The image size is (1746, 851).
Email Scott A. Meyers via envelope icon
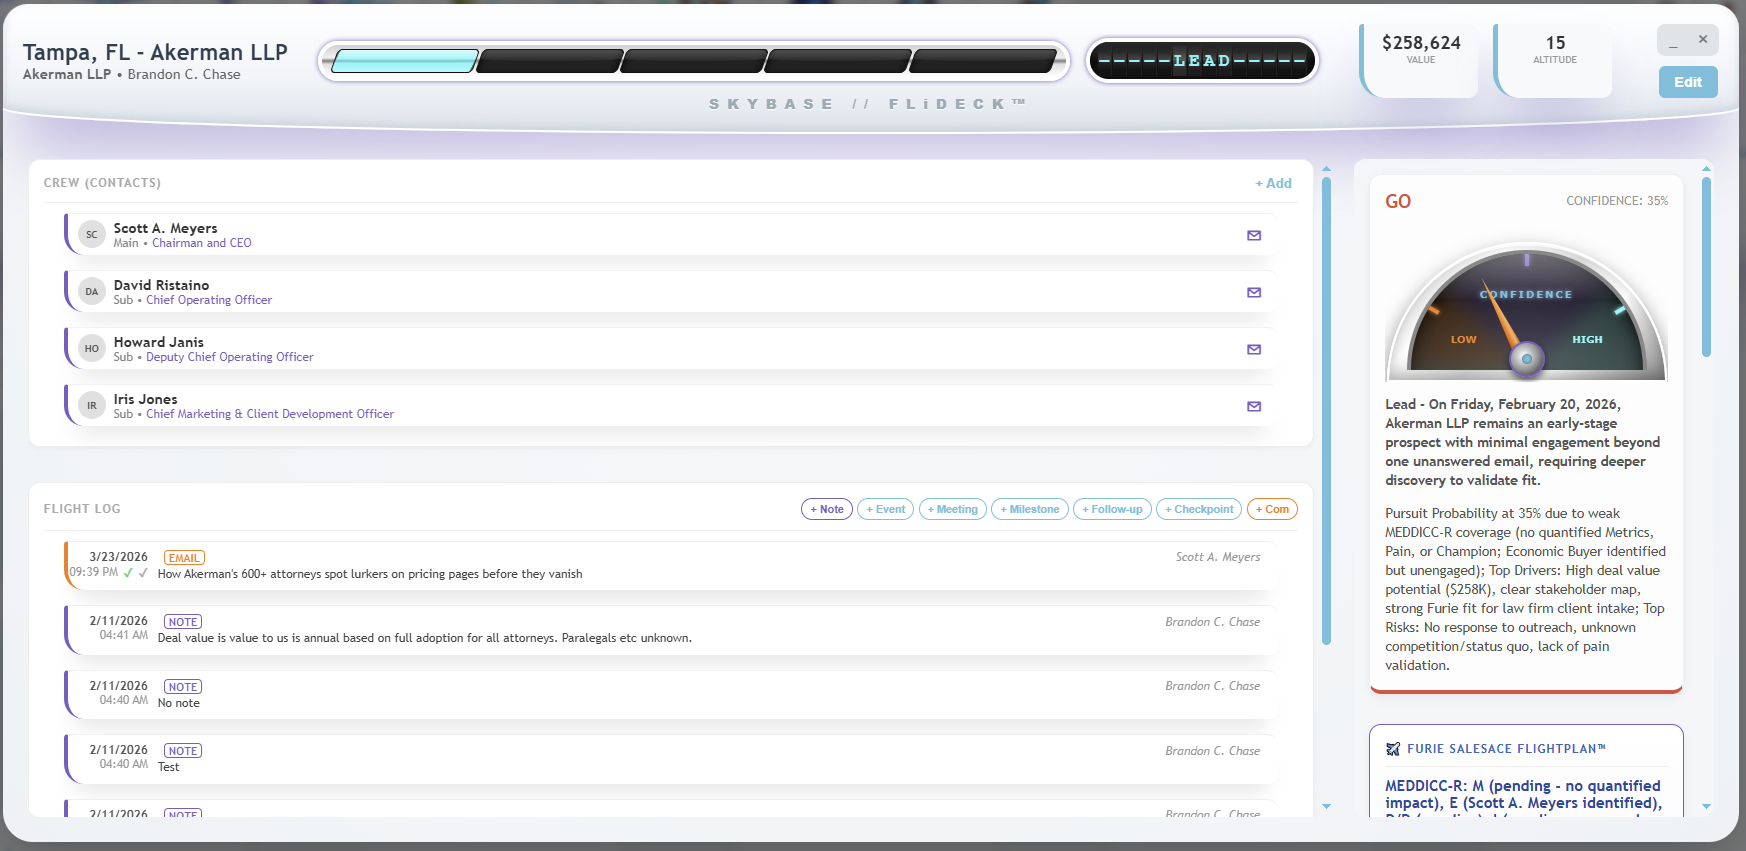[1254, 236]
